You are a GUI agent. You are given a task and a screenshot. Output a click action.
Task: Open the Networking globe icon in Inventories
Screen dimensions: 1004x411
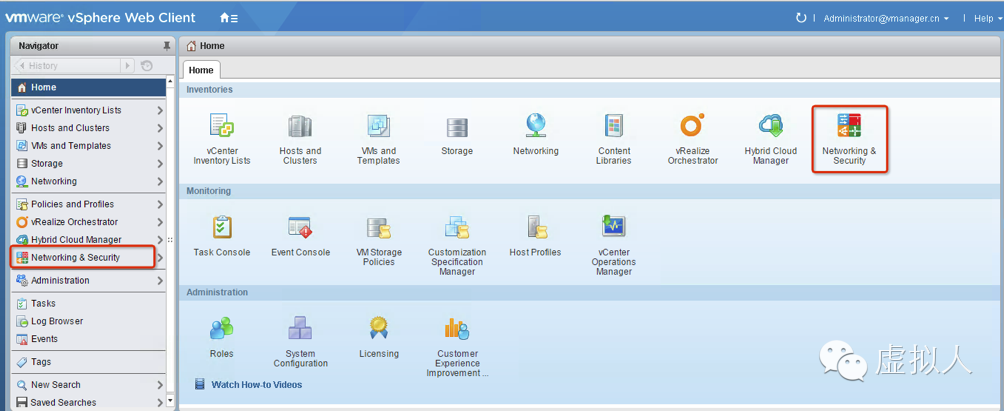[x=535, y=125]
